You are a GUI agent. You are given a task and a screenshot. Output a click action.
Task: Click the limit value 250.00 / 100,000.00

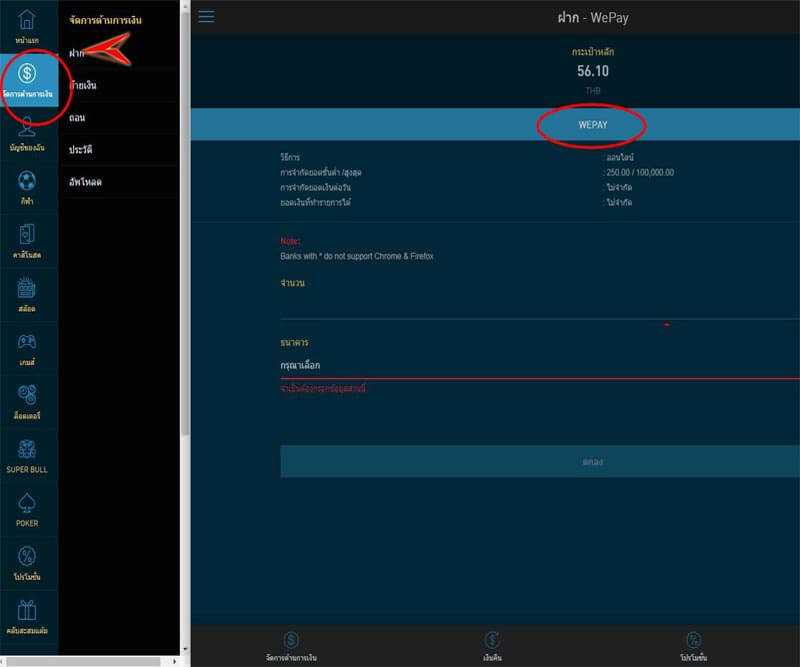(640, 172)
